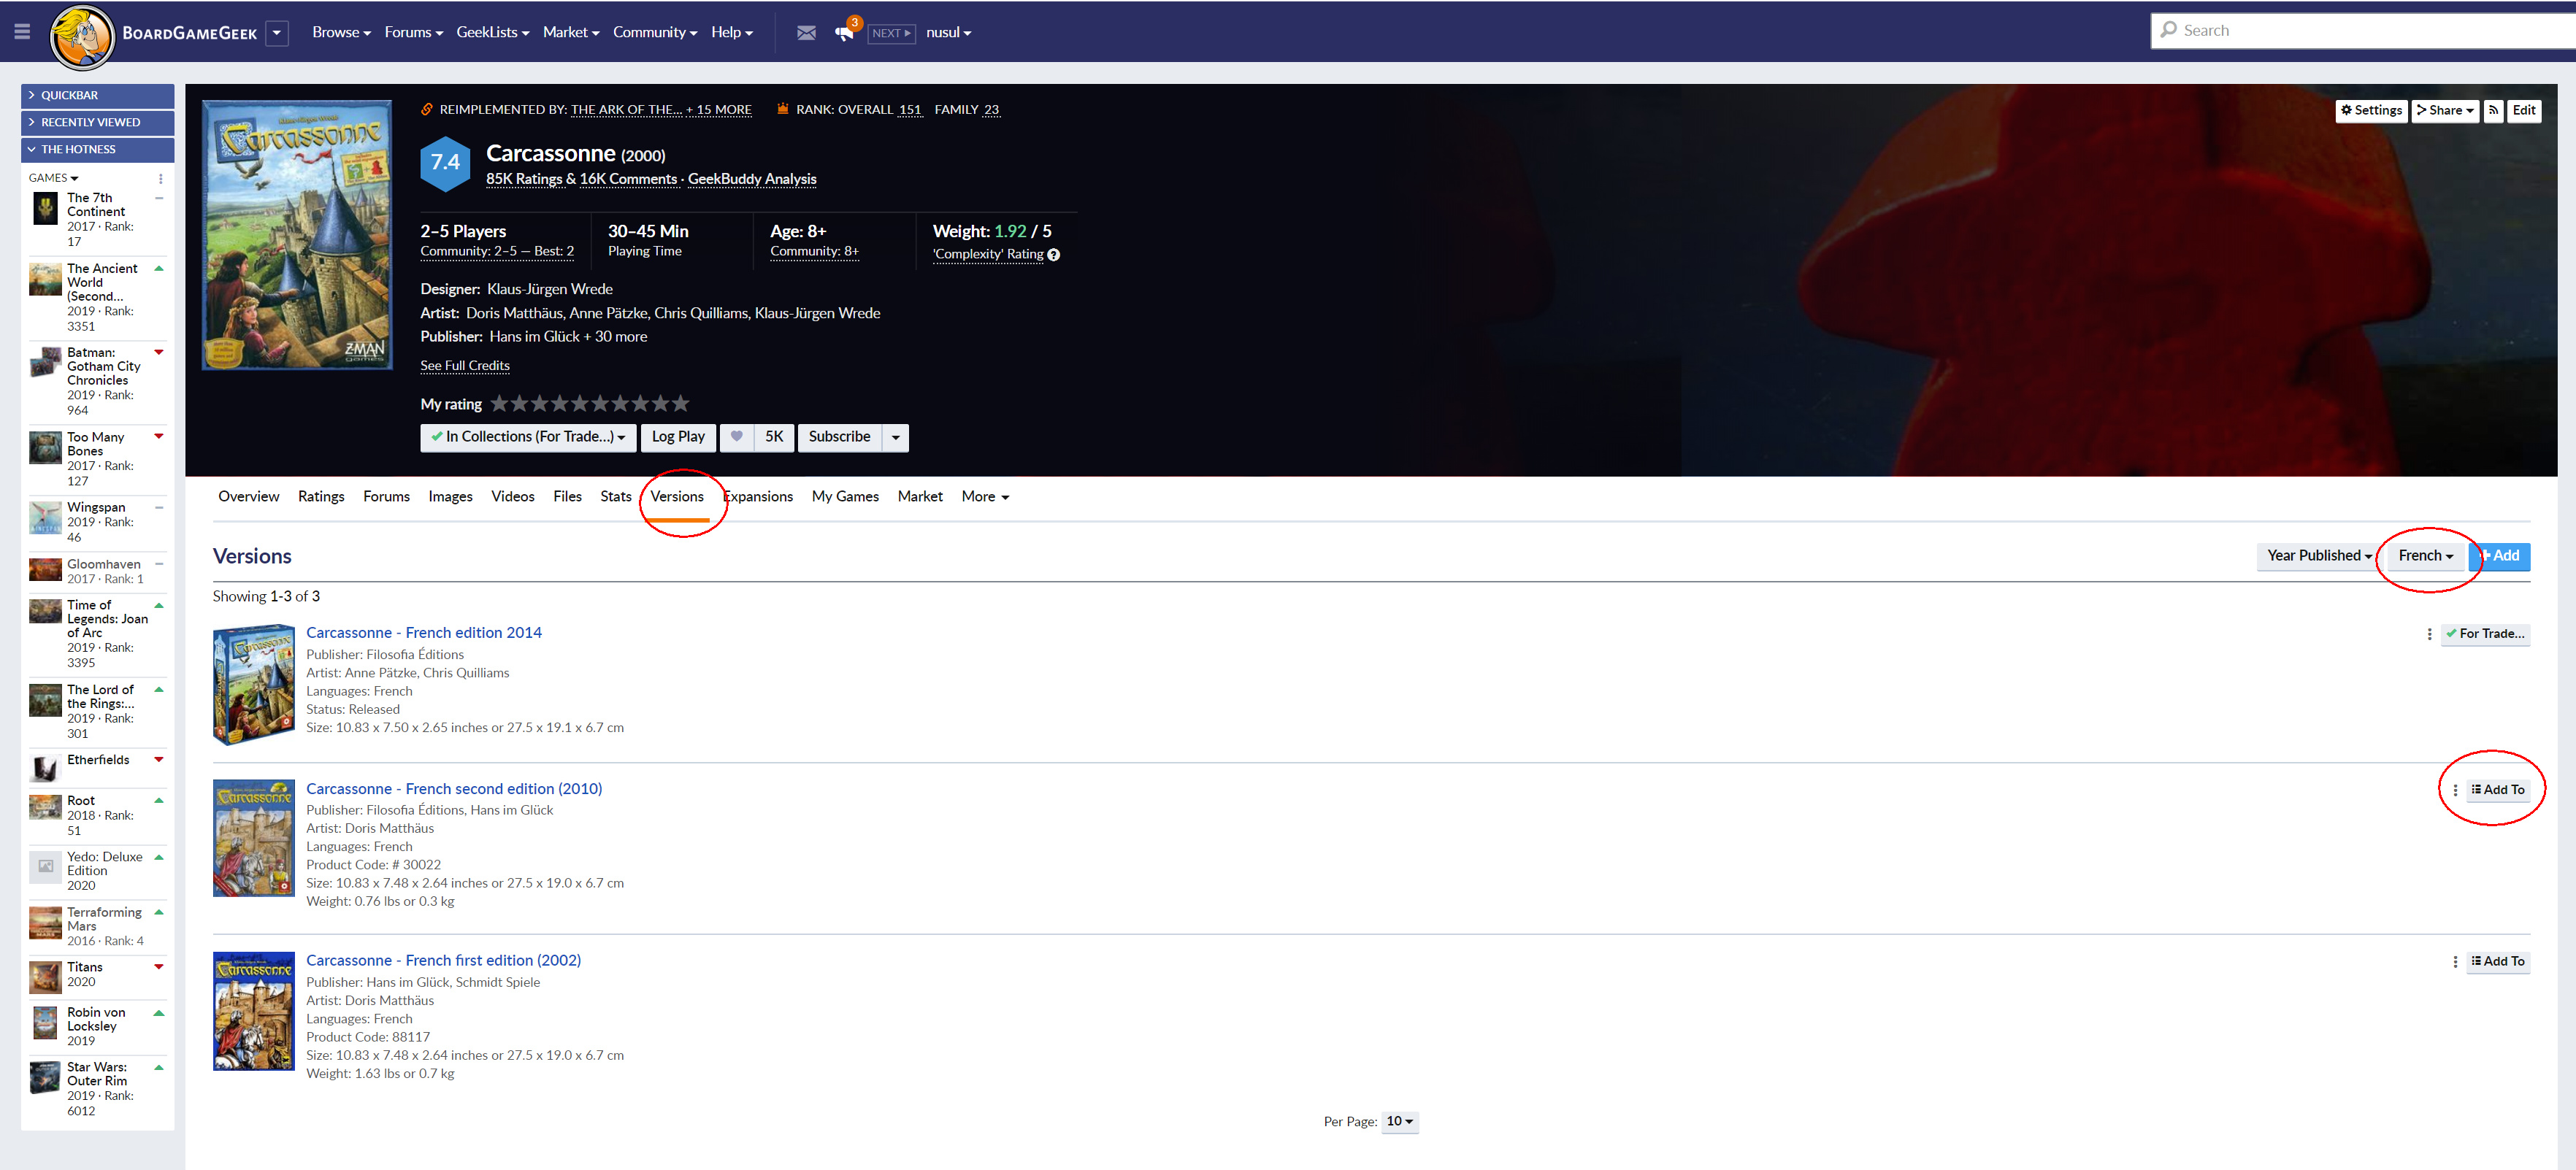Open the GeekLists menu
This screenshot has width=2576, height=1170.
[492, 32]
